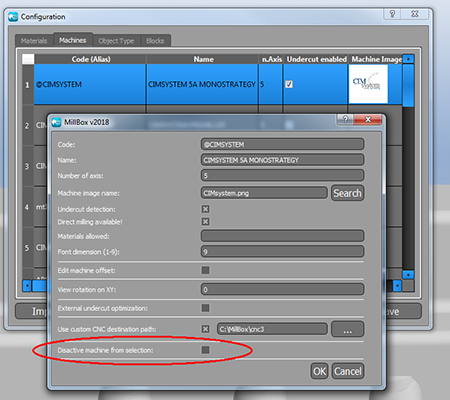The height and width of the screenshot is (400, 450).
Task: Select the @CIMSYSTEM code cell
Action: tap(90, 84)
